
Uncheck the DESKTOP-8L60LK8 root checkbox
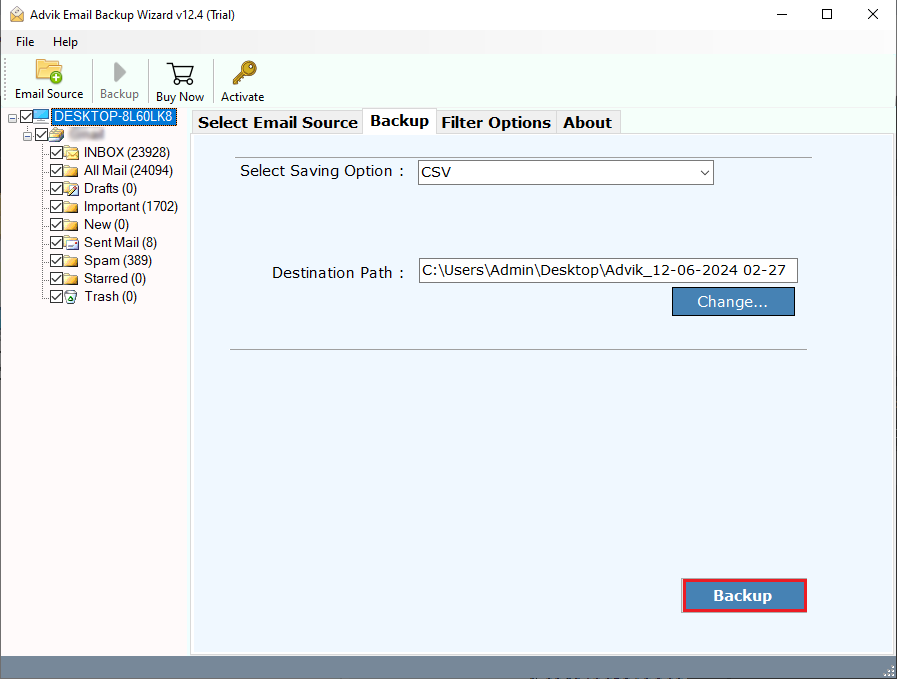26,117
